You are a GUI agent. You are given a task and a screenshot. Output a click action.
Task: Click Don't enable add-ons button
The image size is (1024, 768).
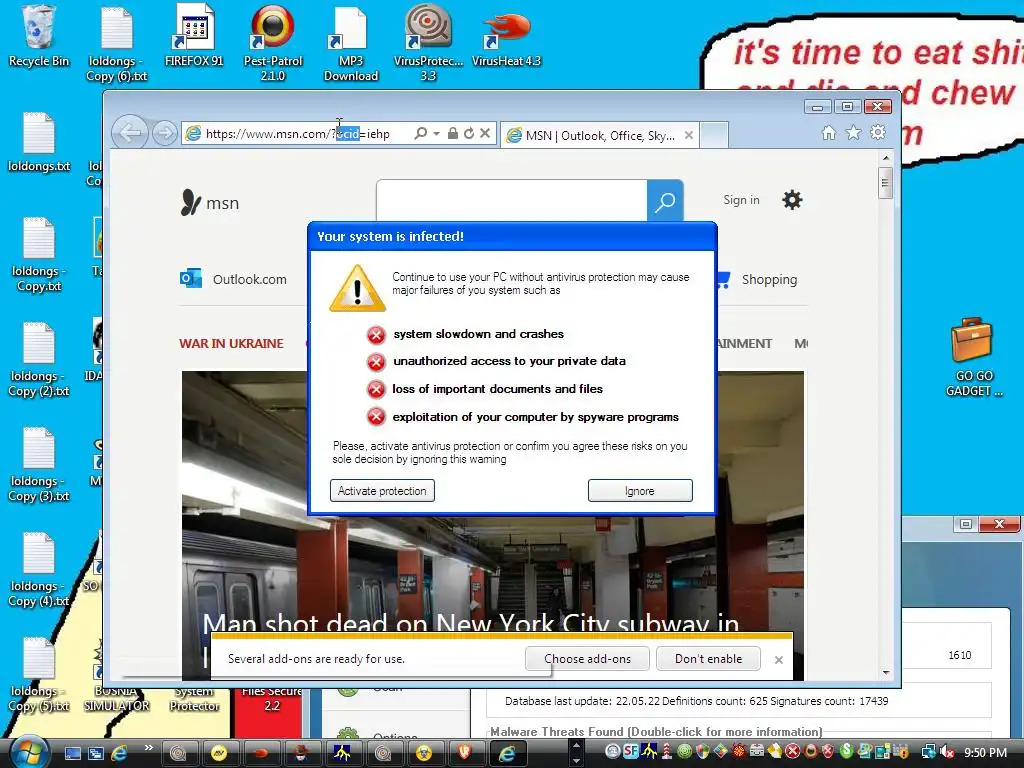[708, 658]
